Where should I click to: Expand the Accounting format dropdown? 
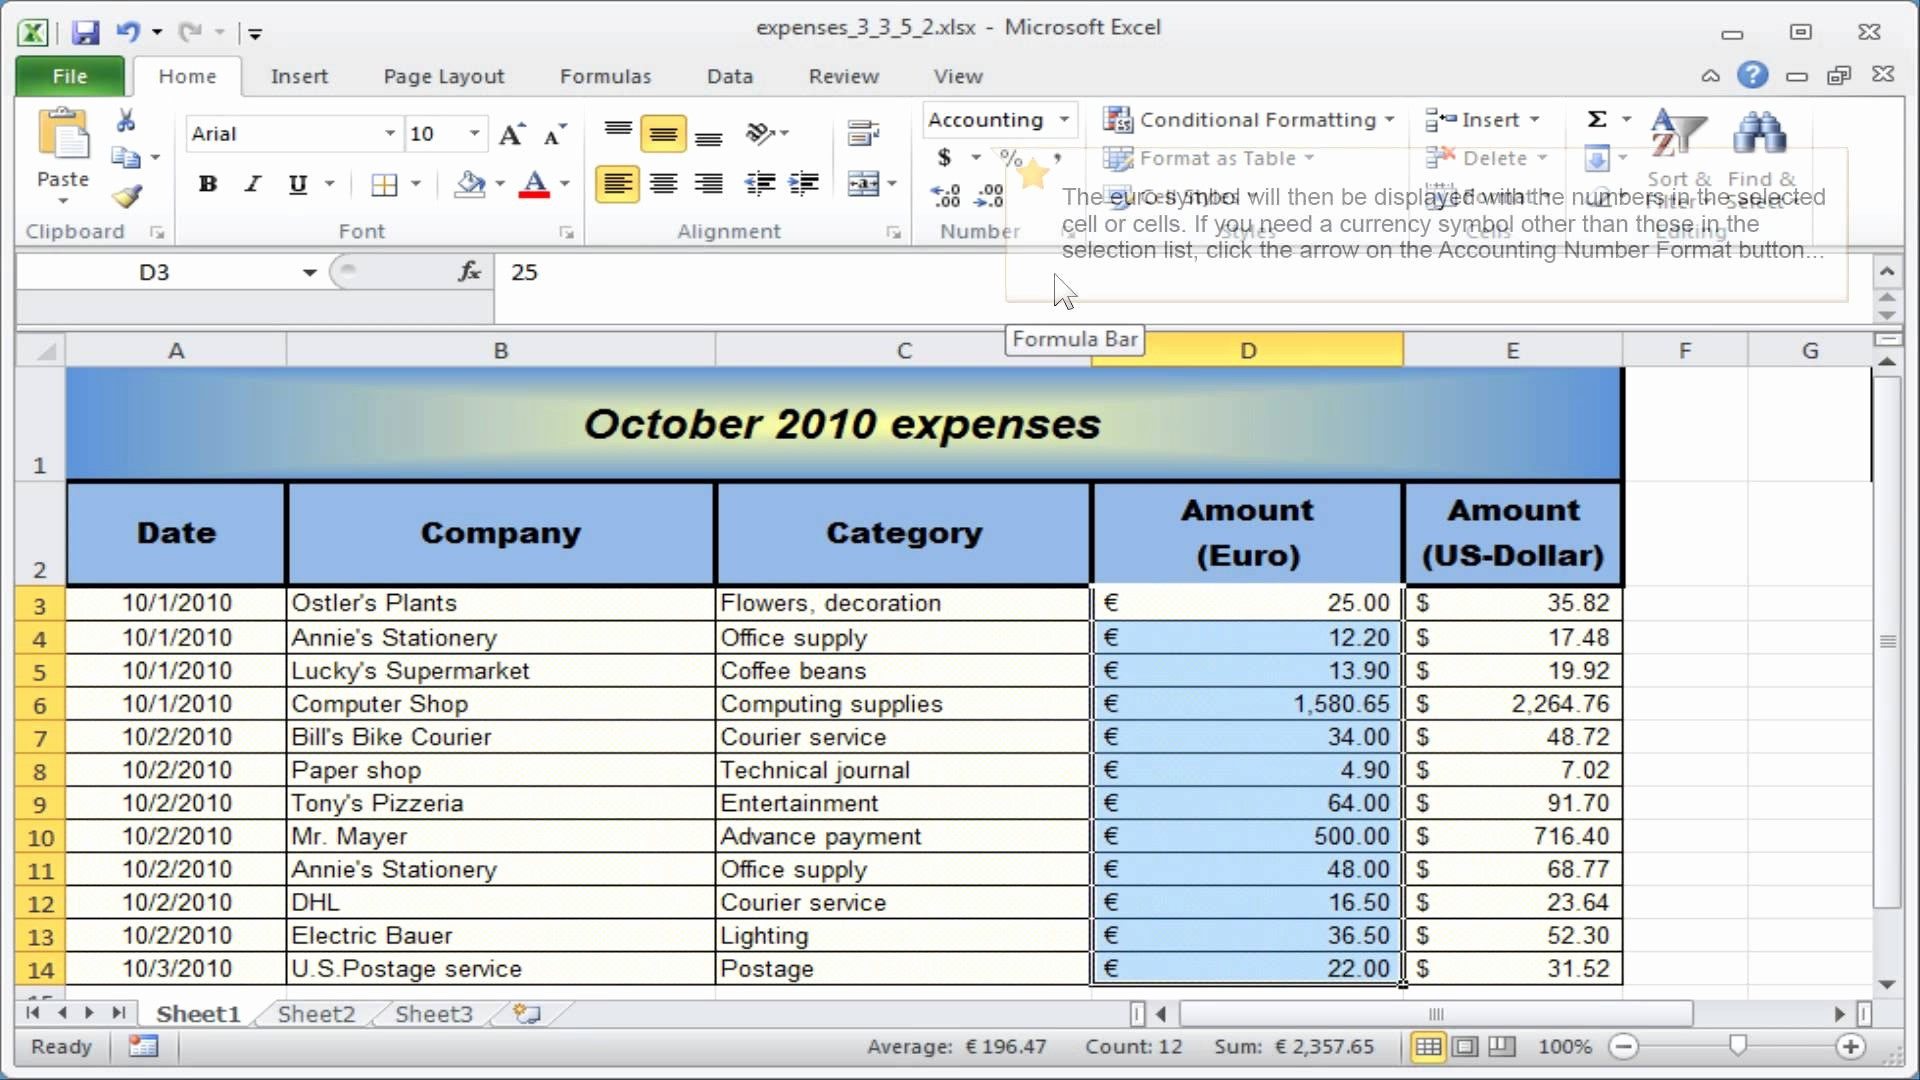click(x=1063, y=120)
